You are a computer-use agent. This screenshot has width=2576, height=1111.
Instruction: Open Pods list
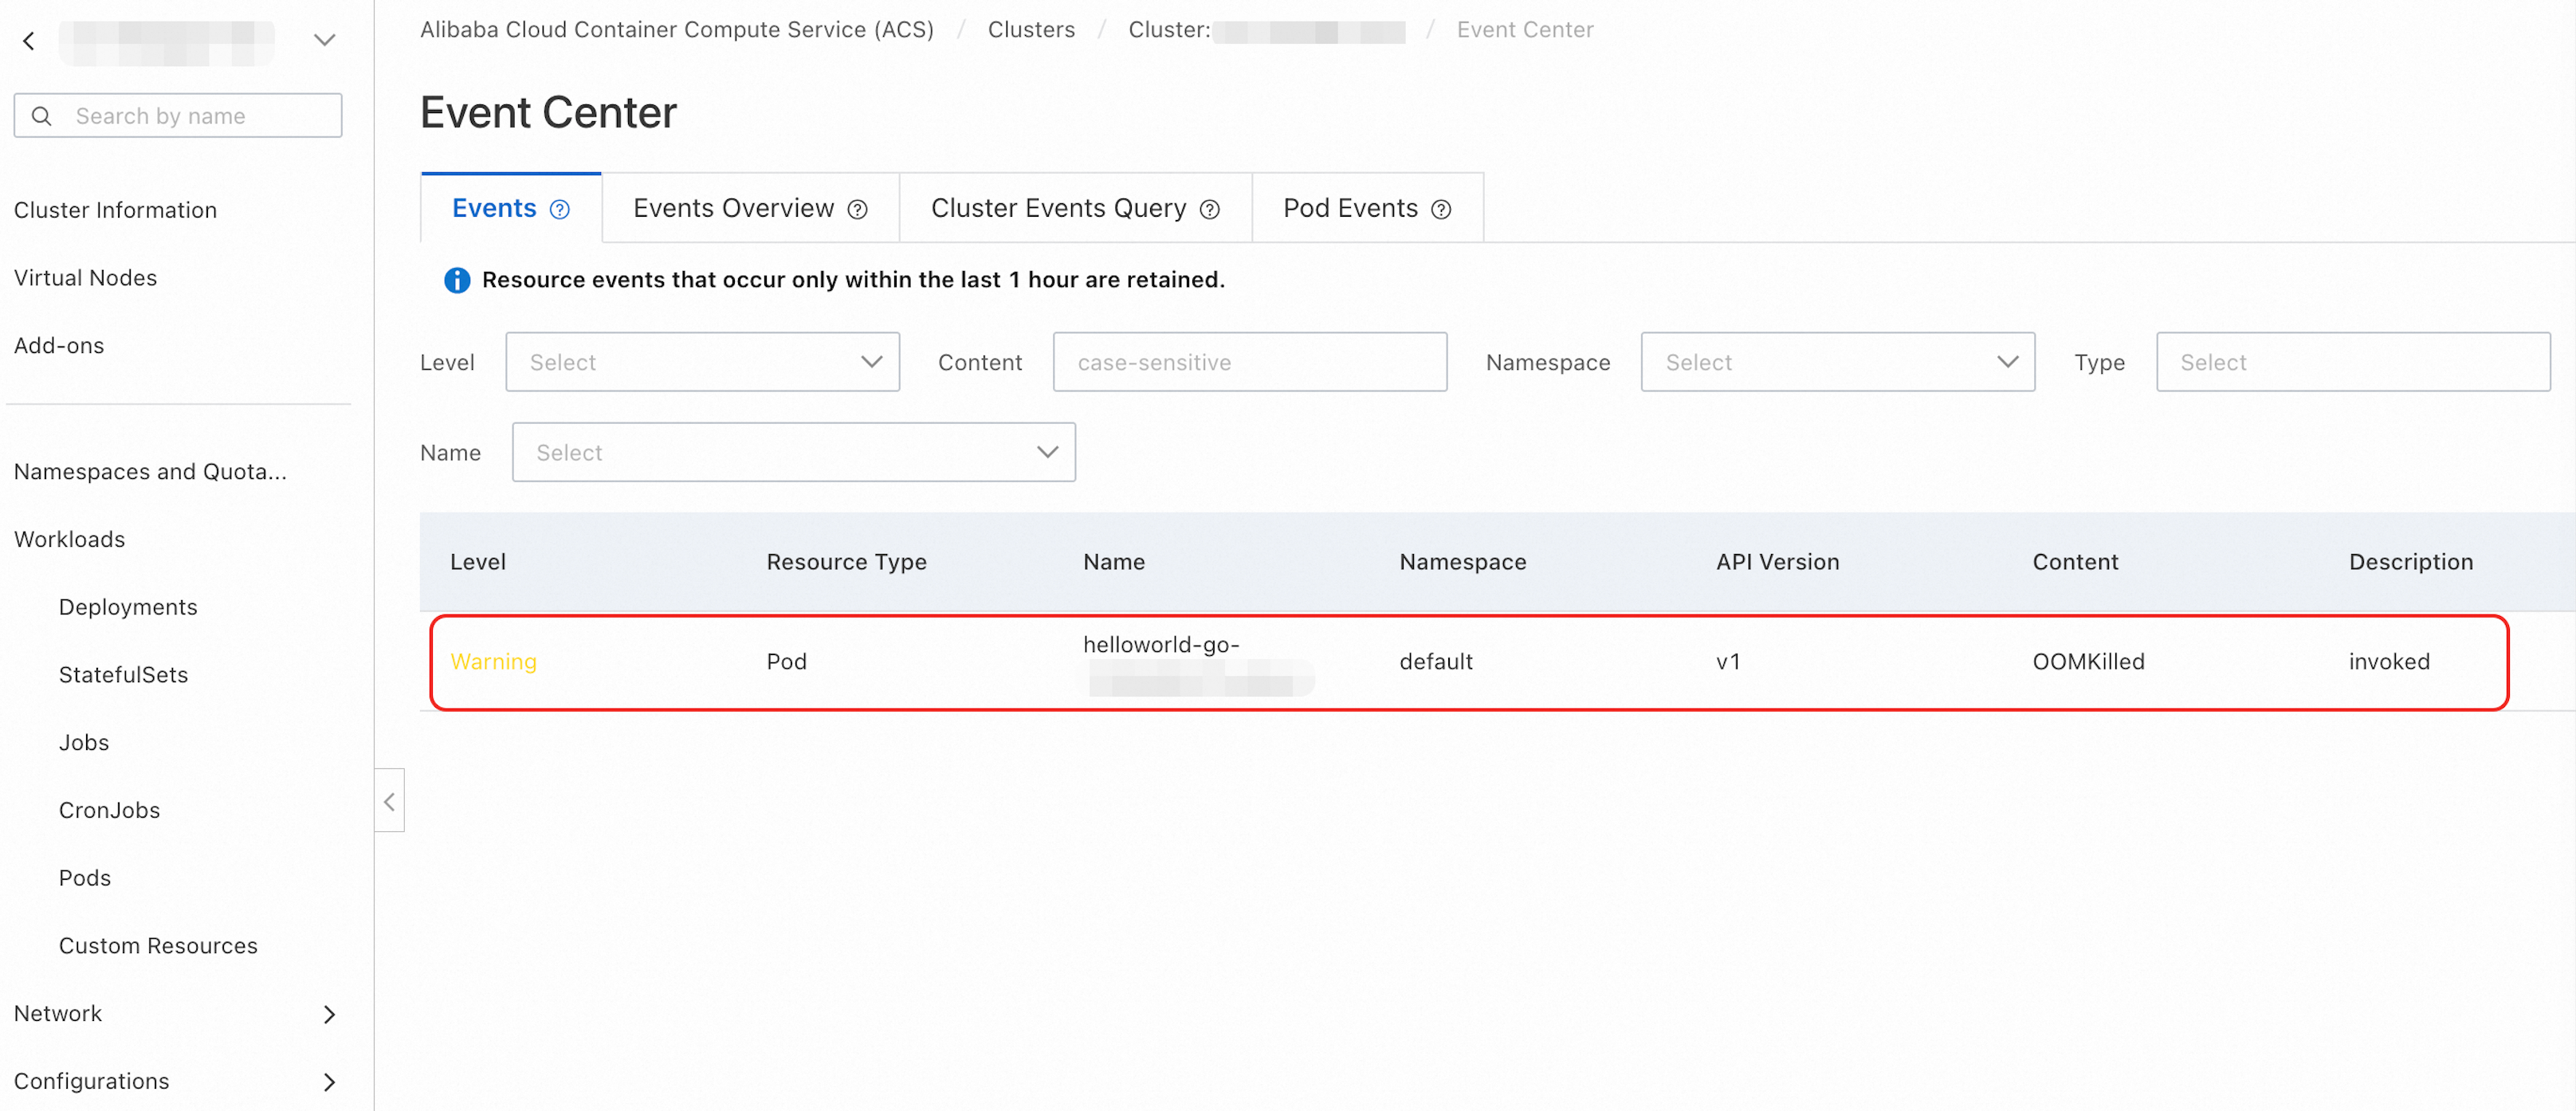coord(85,879)
